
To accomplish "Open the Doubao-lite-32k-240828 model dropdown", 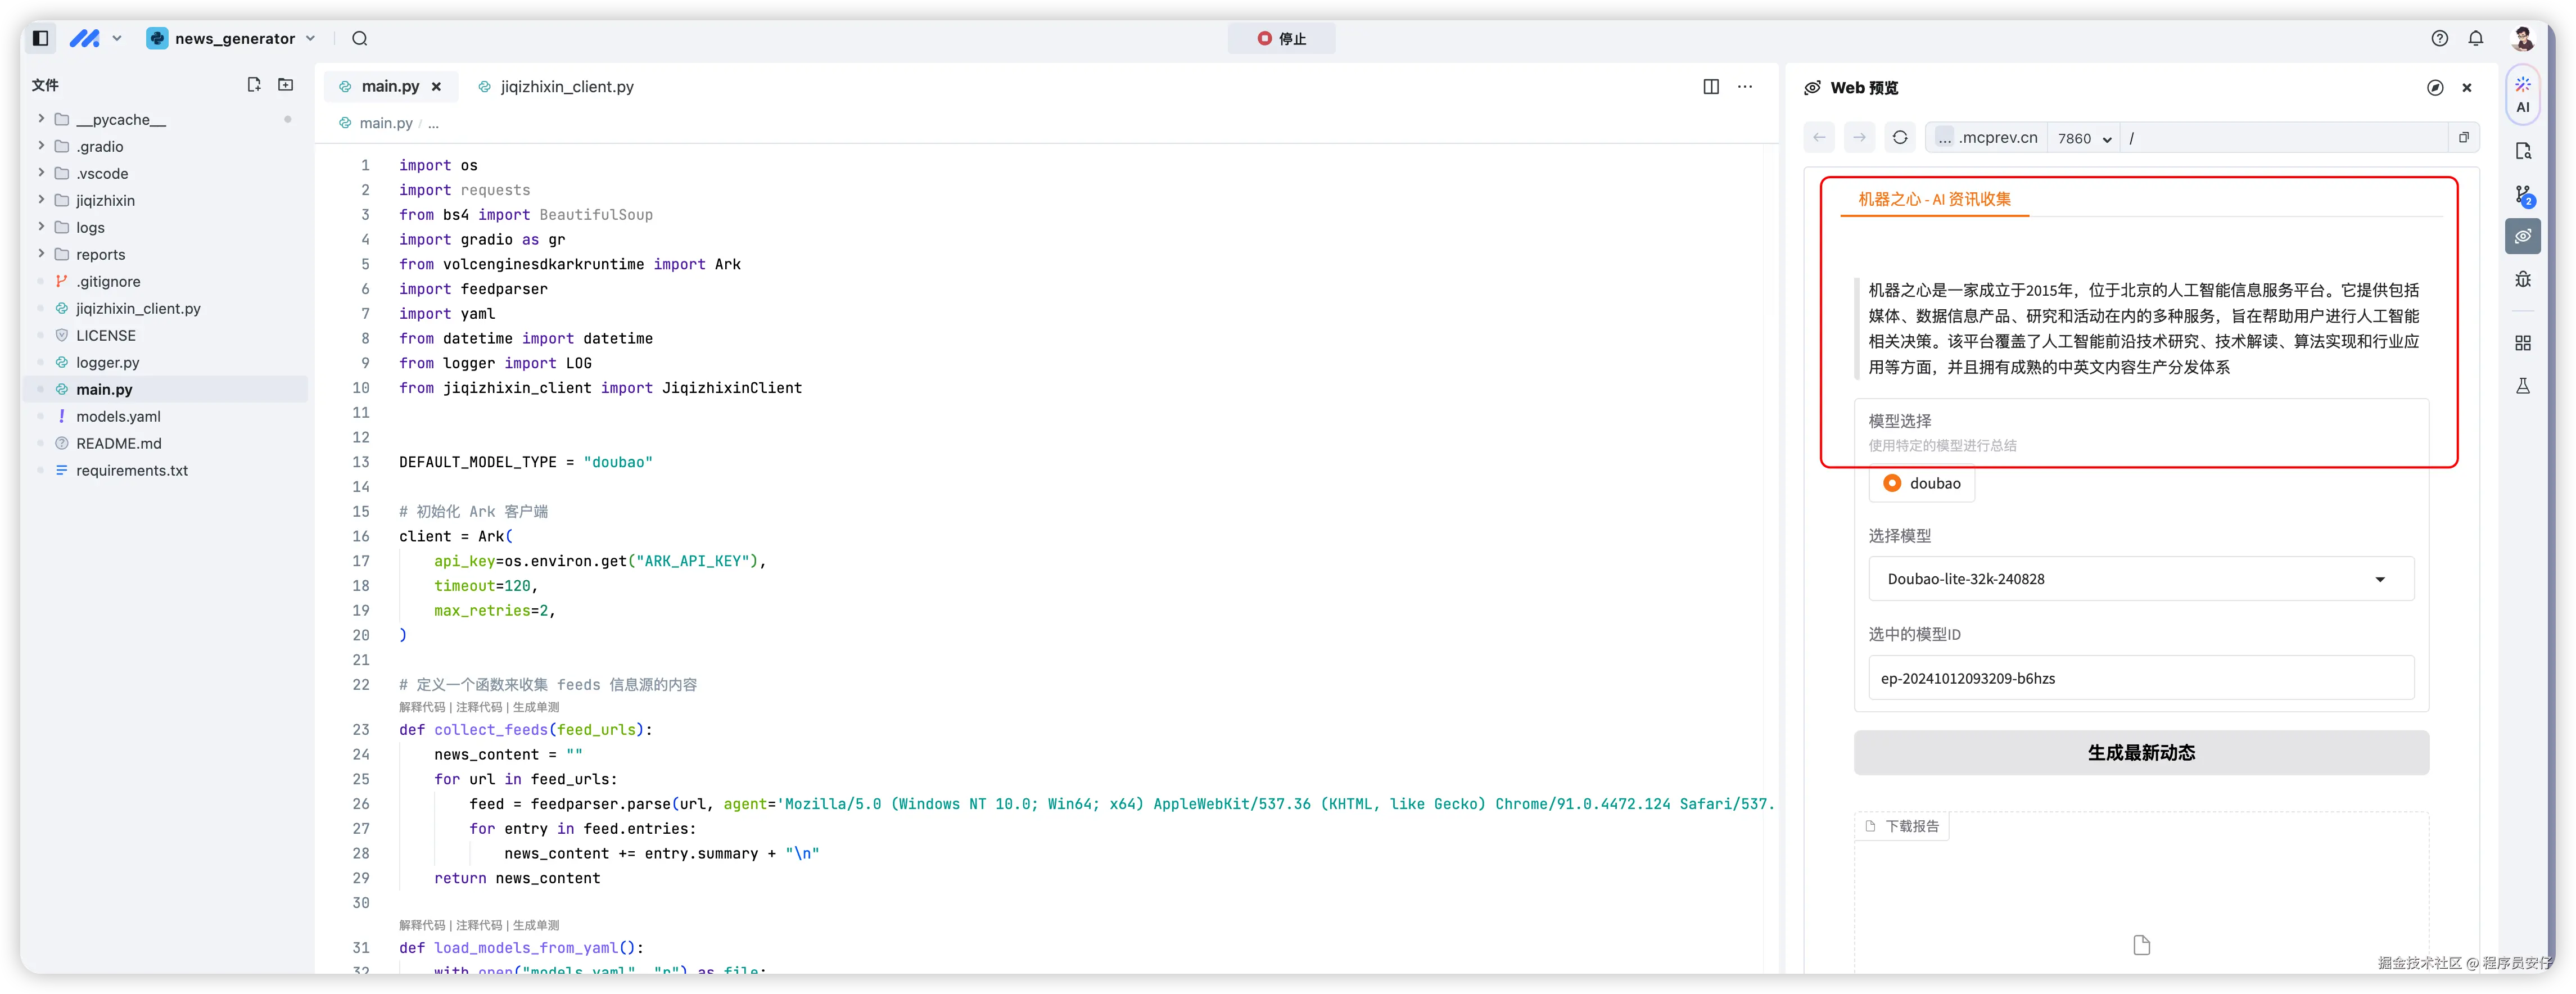I will (2140, 579).
